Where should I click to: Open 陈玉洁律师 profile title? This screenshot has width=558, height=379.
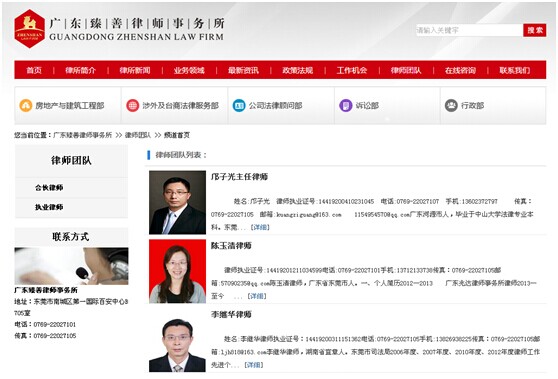[x=231, y=246]
